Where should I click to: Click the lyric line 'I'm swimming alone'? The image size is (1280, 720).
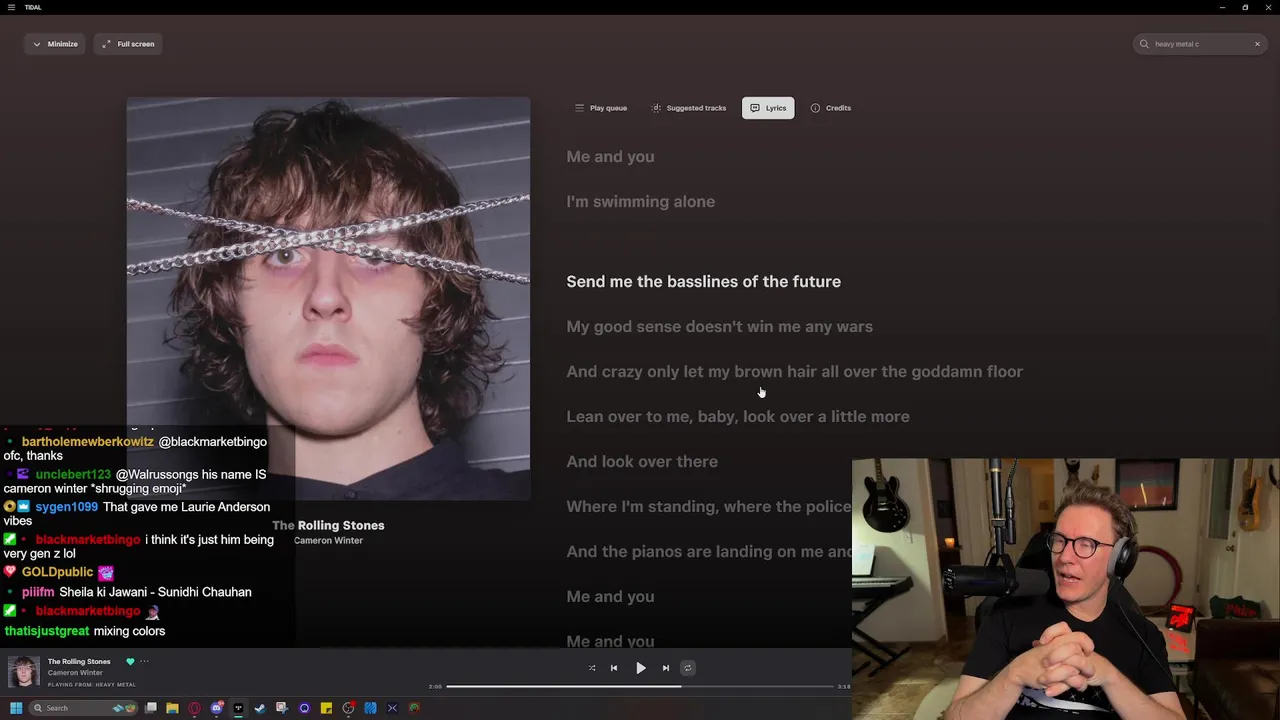click(640, 202)
